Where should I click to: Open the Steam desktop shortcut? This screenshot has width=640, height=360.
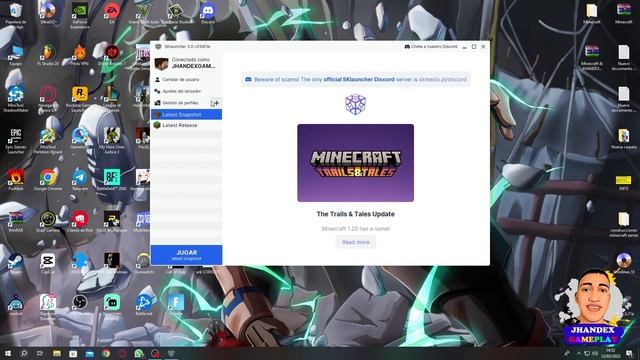[16, 263]
